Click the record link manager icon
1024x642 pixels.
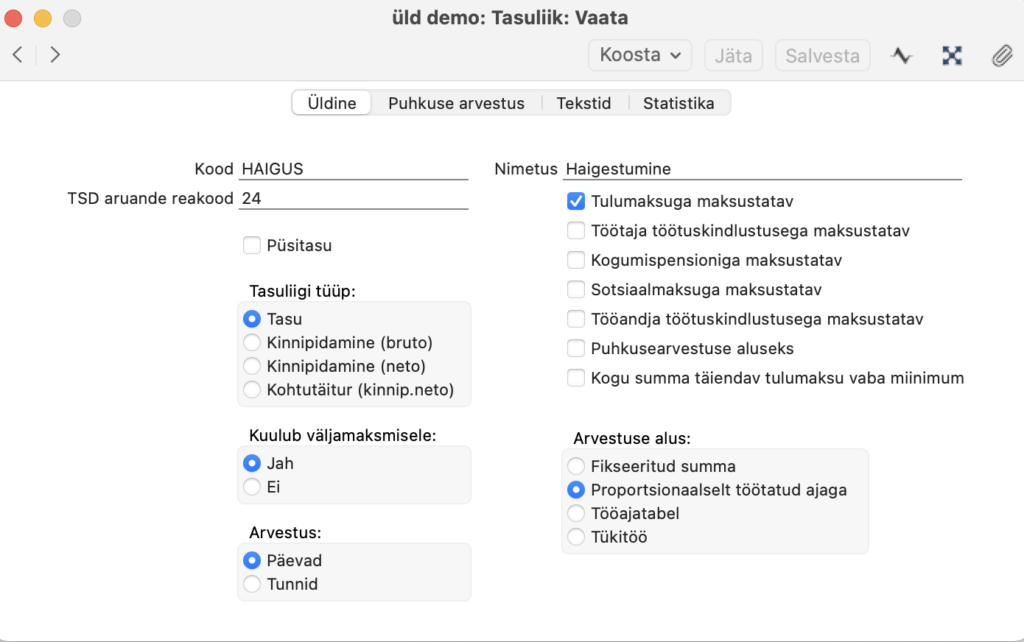[x=952, y=56]
